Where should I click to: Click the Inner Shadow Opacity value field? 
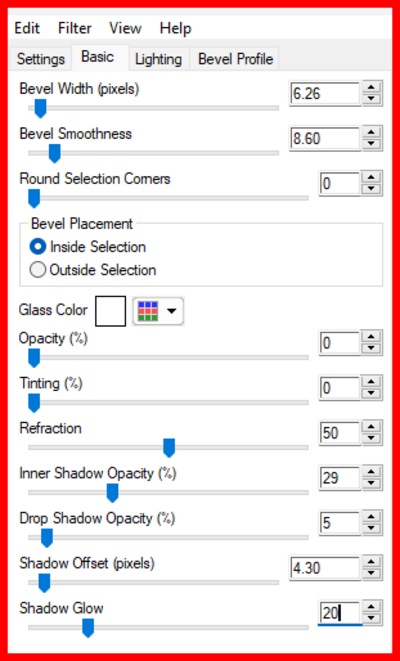point(340,478)
